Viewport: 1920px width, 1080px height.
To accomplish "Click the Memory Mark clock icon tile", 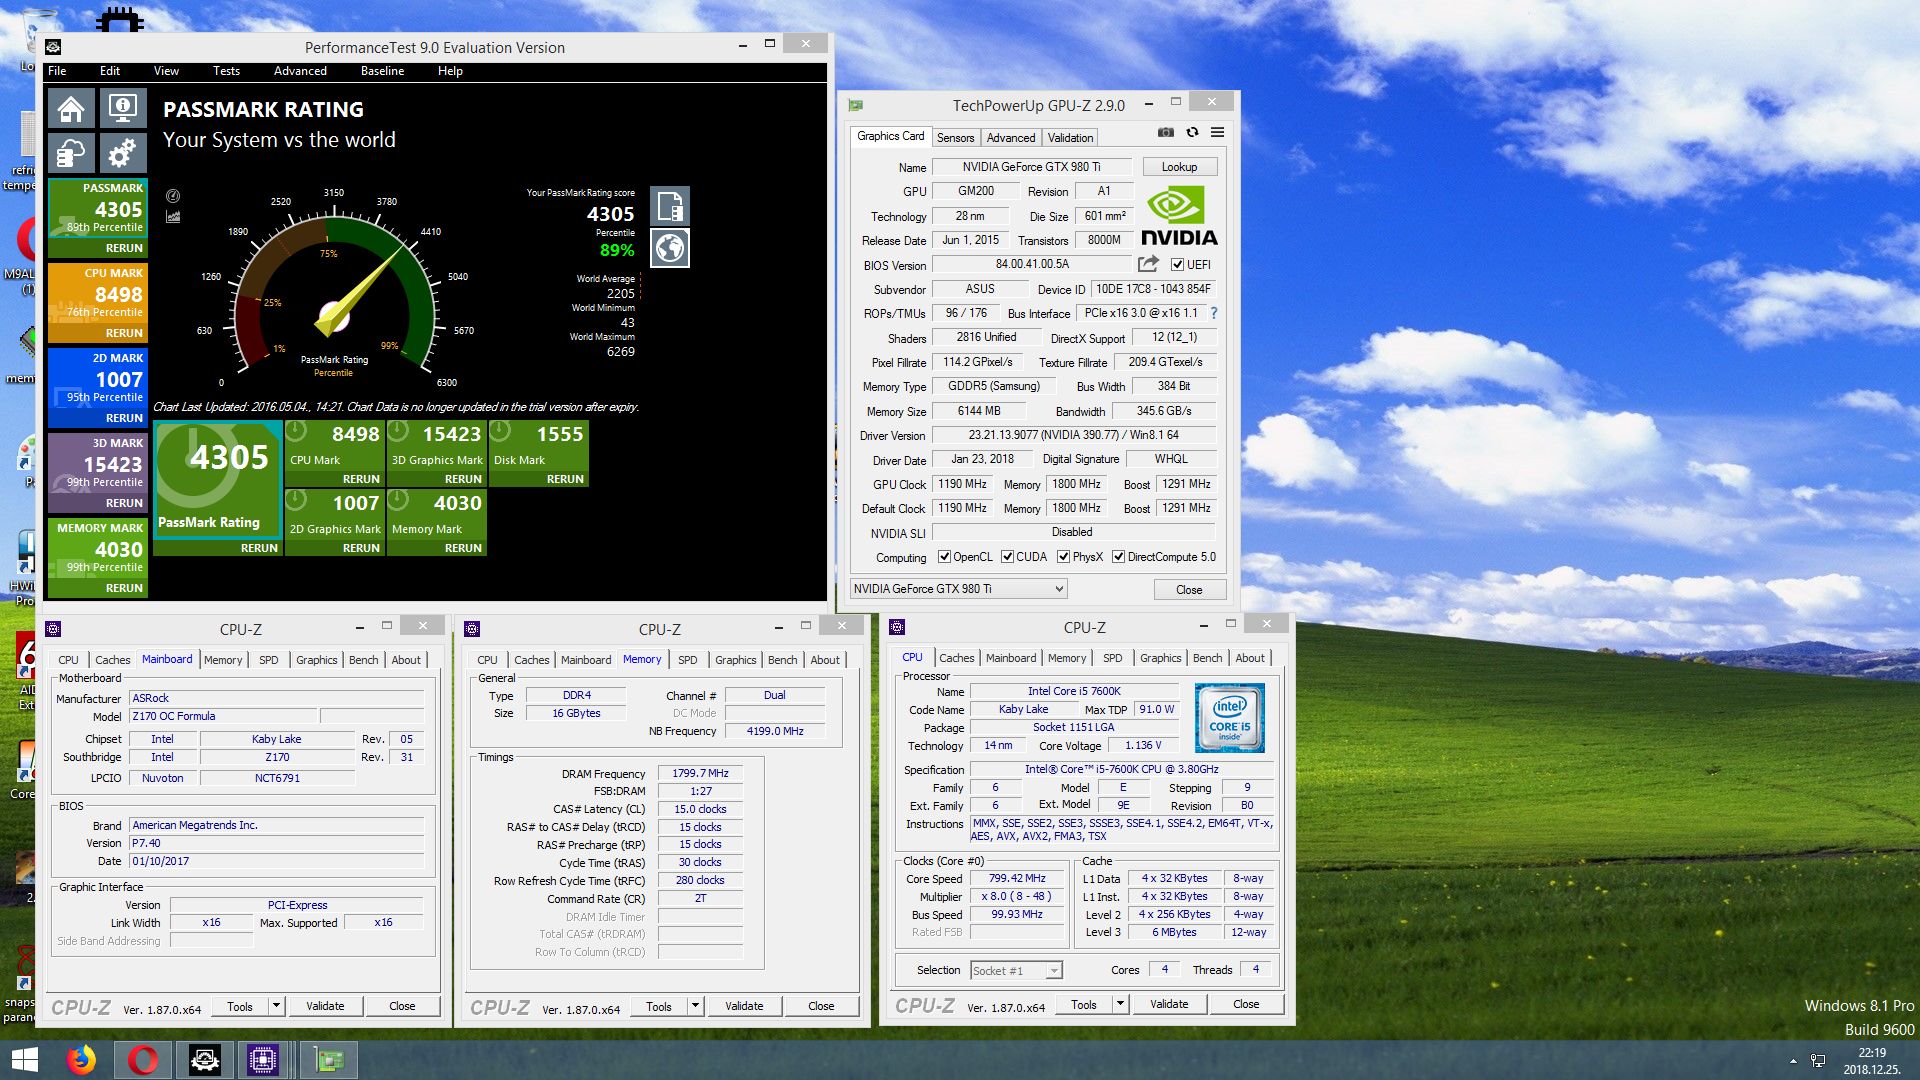I will coord(399,502).
